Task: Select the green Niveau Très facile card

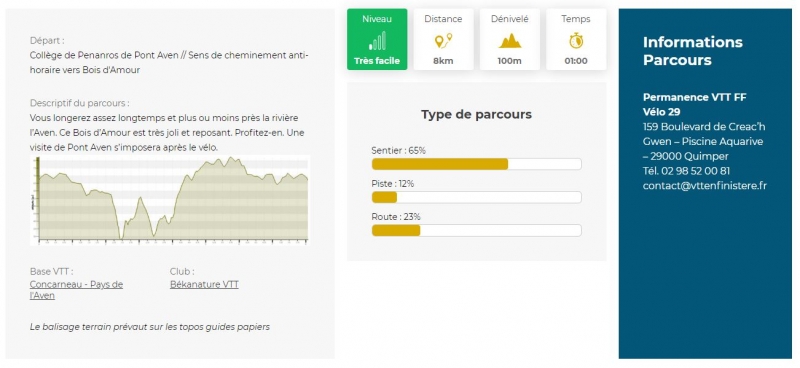Action: click(377, 39)
